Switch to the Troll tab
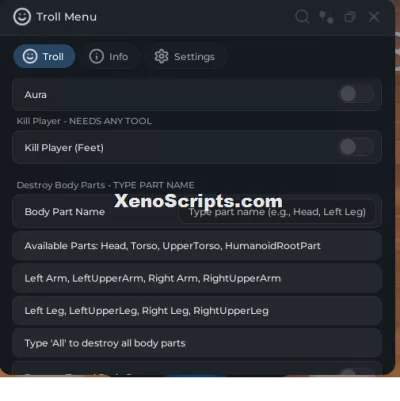 point(44,56)
